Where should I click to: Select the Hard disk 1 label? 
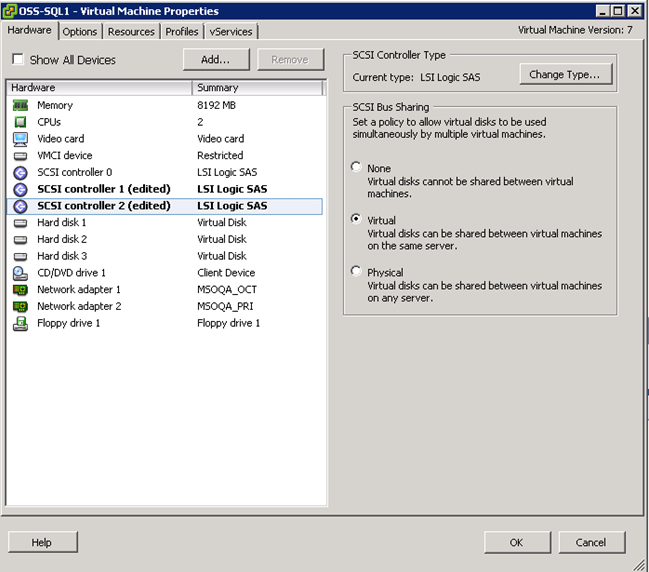tap(62, 223)
